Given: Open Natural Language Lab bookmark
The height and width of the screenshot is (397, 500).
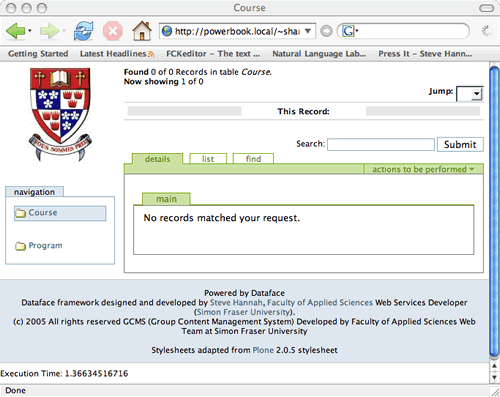Looking at the screenshot, I should pyautogui.click(x=319, y=54).
